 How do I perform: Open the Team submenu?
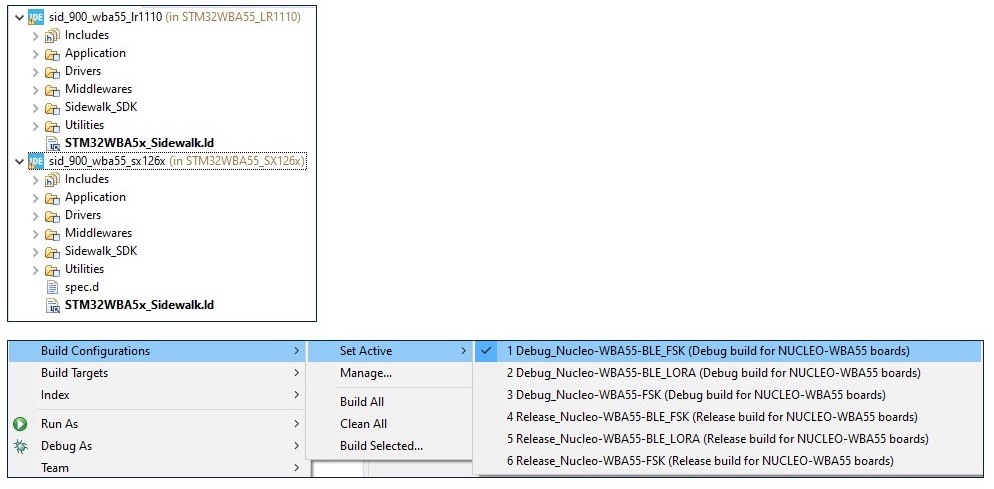click(158, 468)
